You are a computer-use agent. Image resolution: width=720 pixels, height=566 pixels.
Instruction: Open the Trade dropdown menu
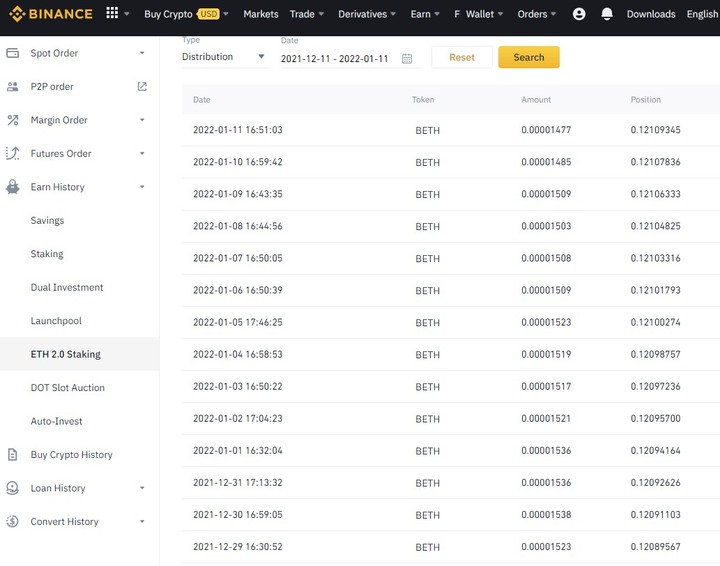pyautogui.click(x=307, y=14)
